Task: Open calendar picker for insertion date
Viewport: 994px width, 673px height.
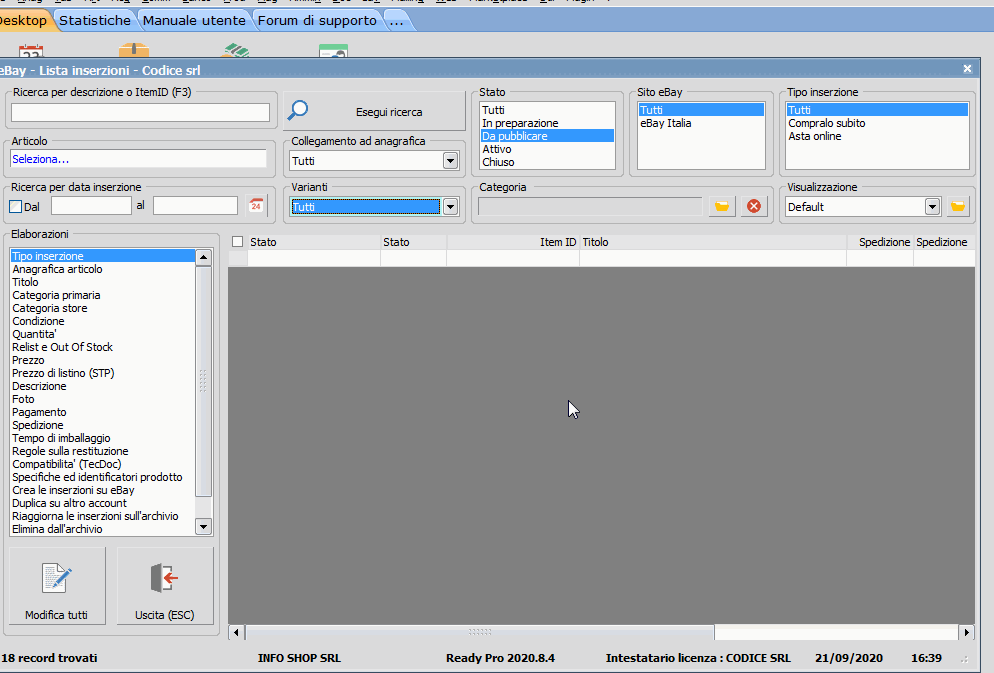Action: (256, 205)
